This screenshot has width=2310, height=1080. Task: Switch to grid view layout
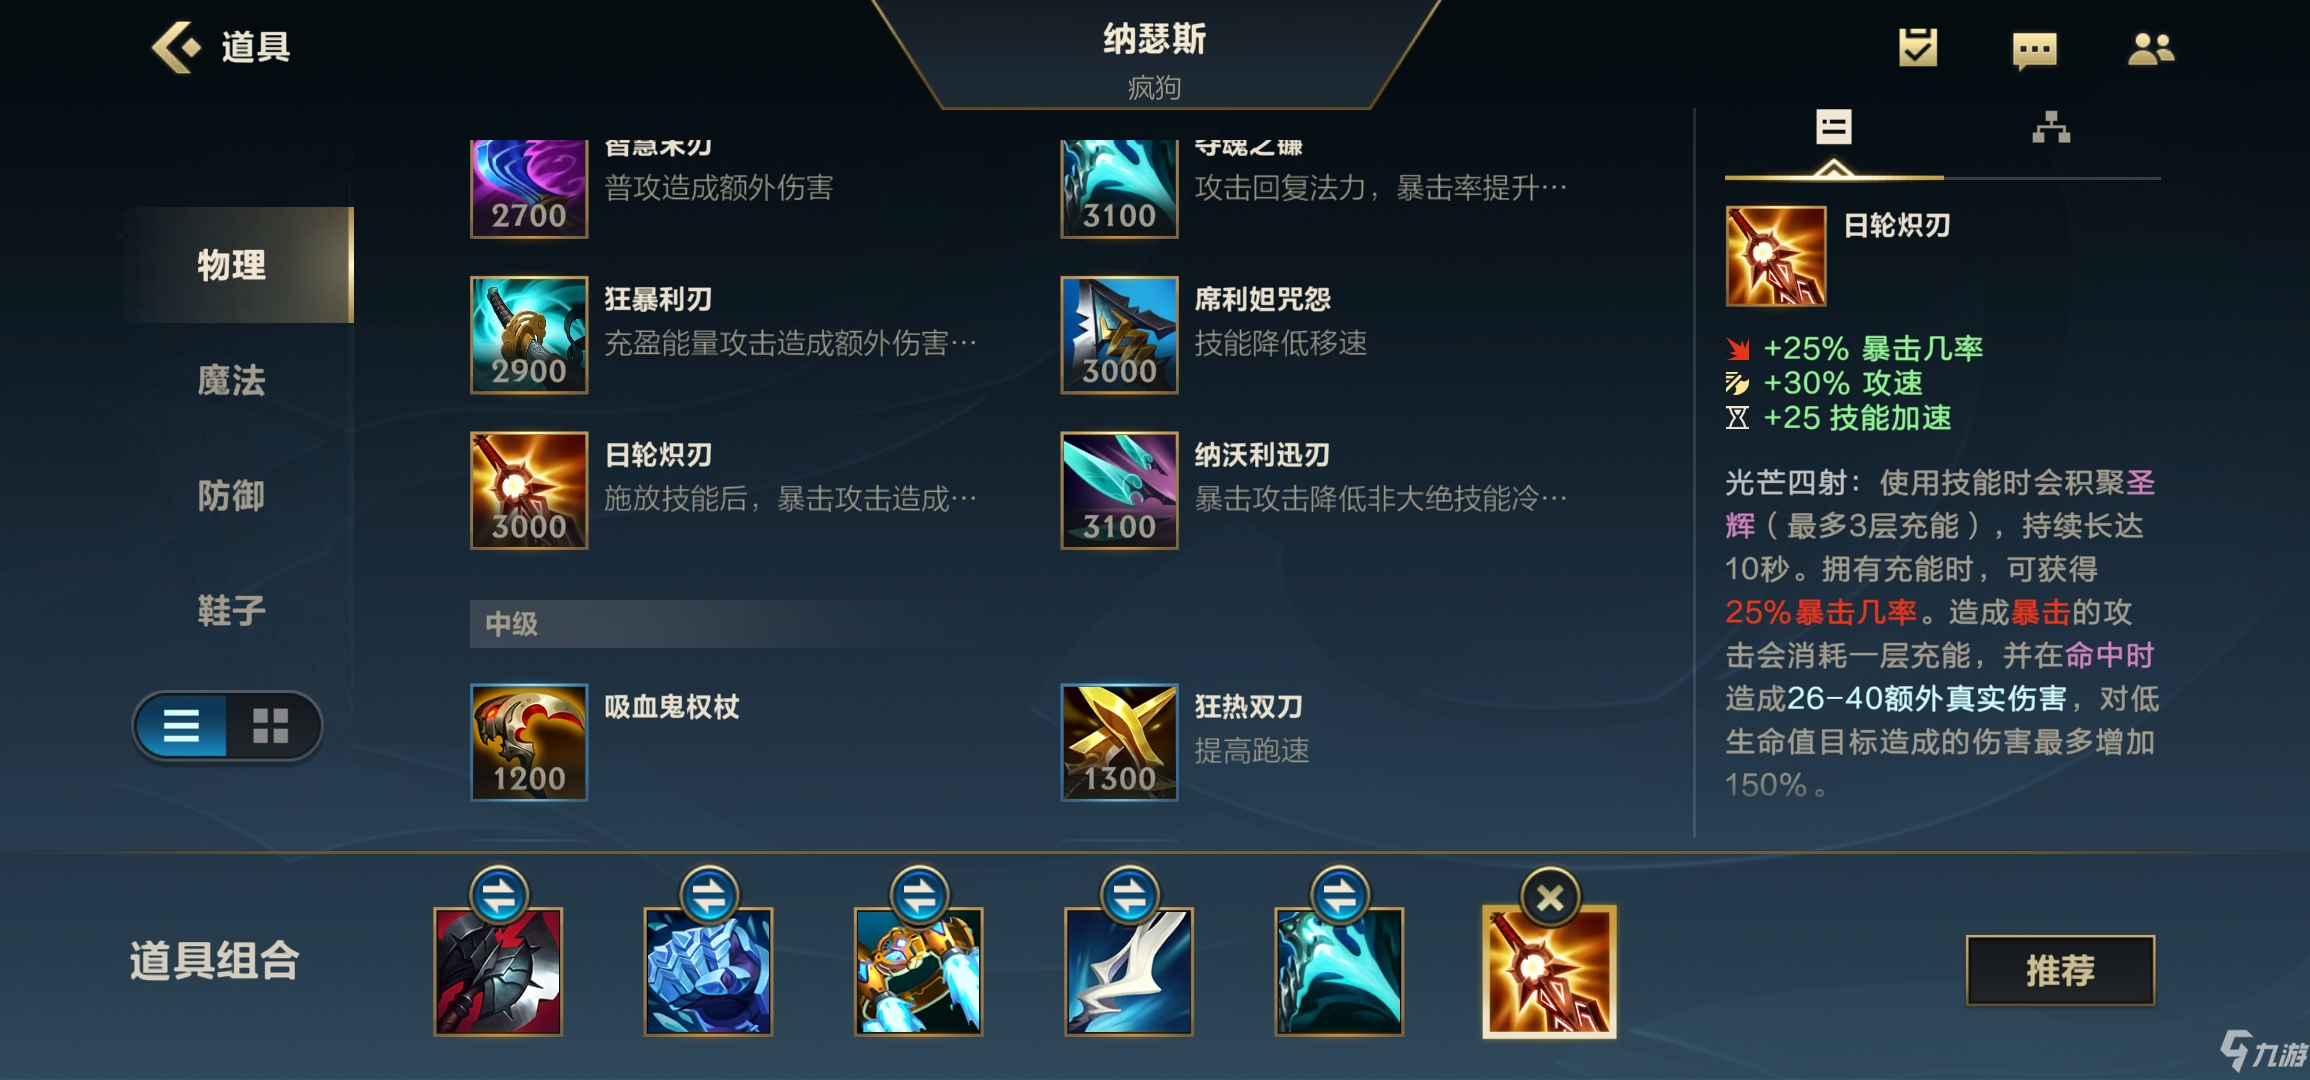pos(270,726)
